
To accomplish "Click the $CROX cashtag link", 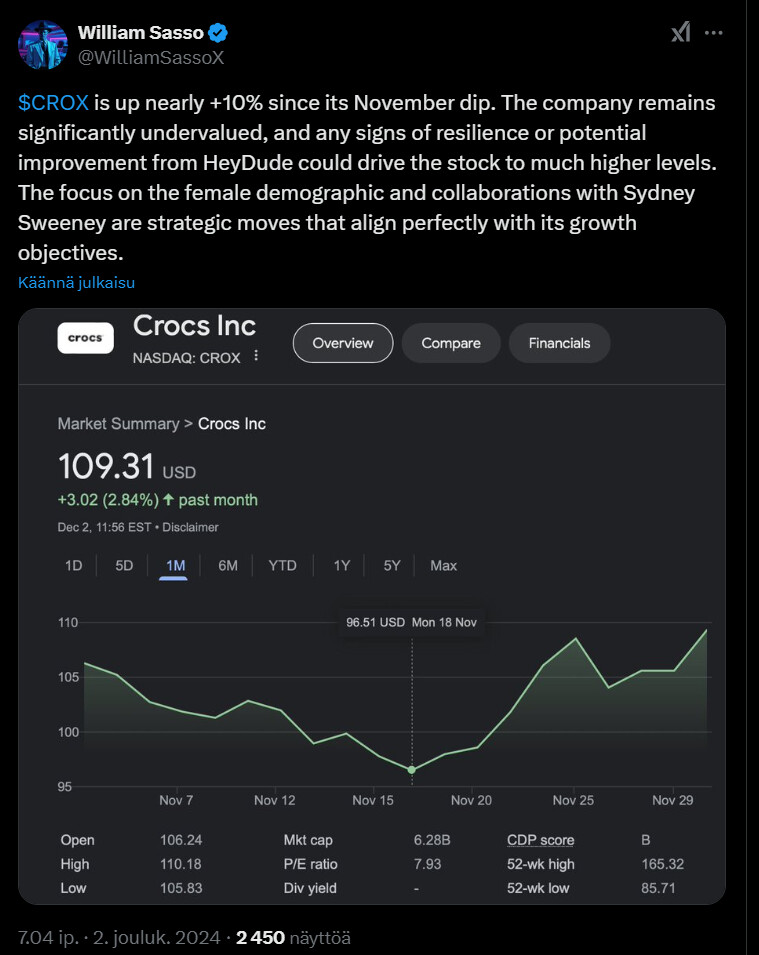I will pyautogui.click(x=54, y=103).
